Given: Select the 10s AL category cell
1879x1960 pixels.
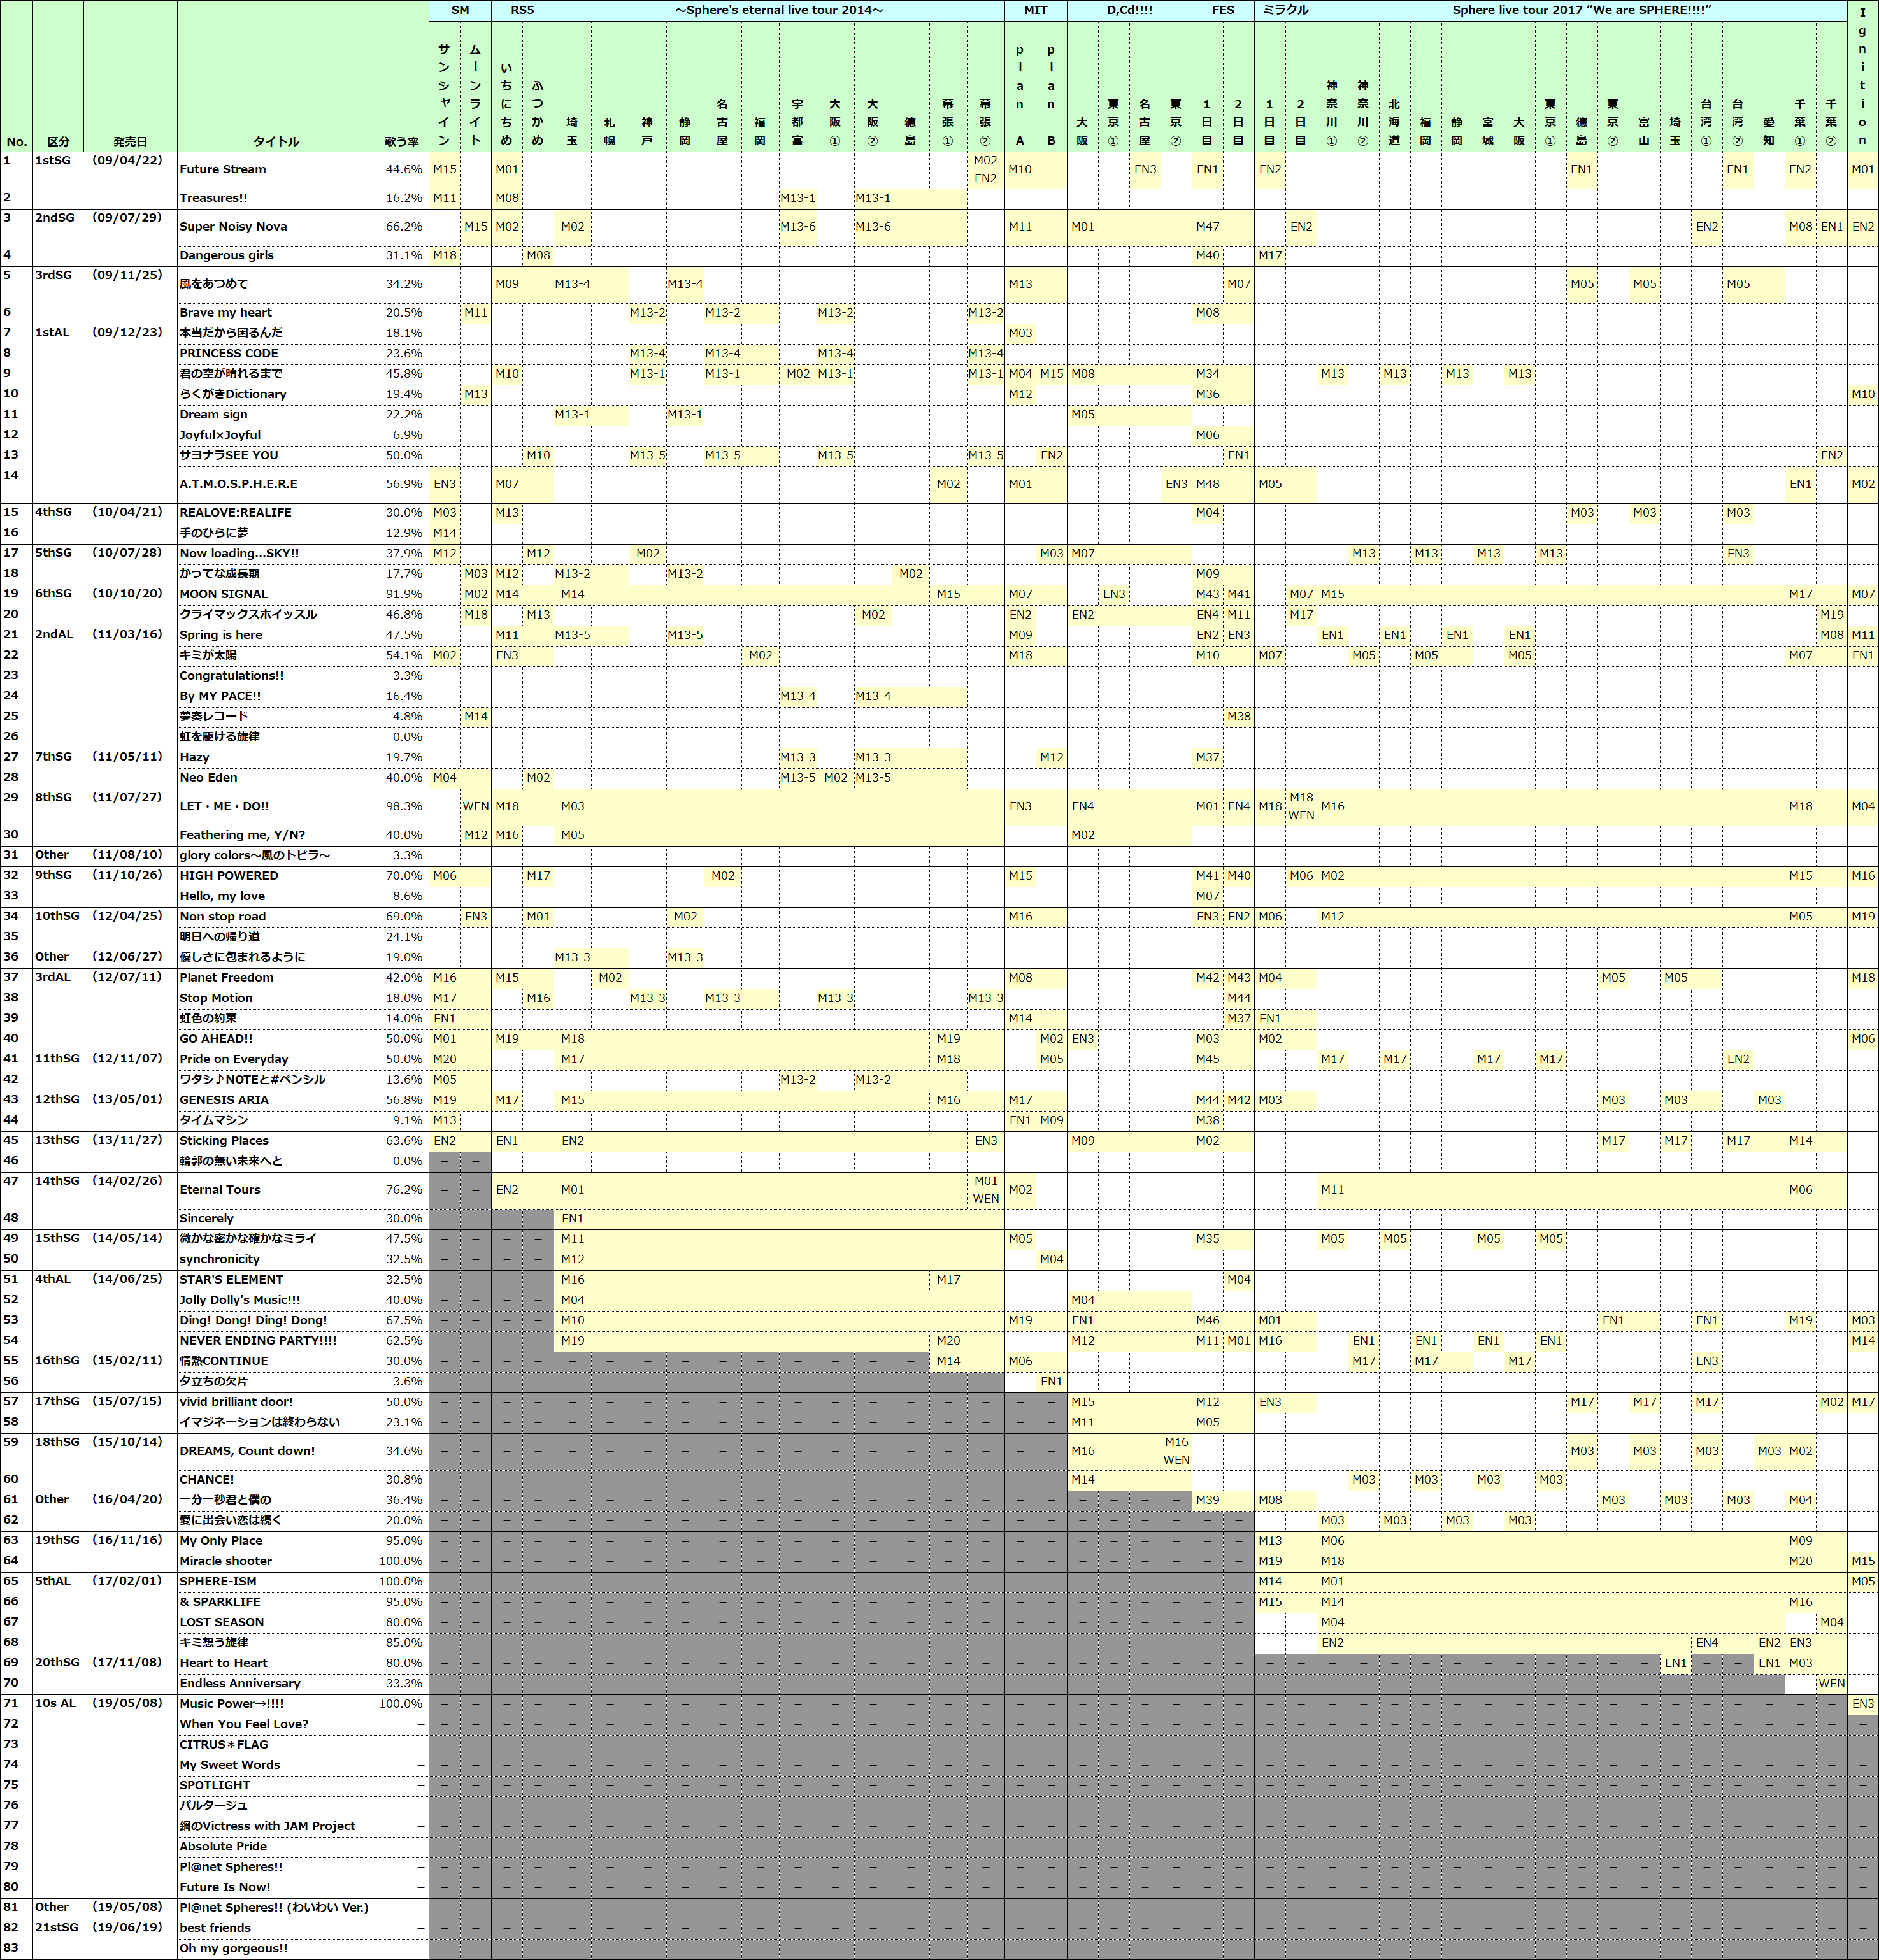Looking at the screenshot, I should click(56, 1704).
